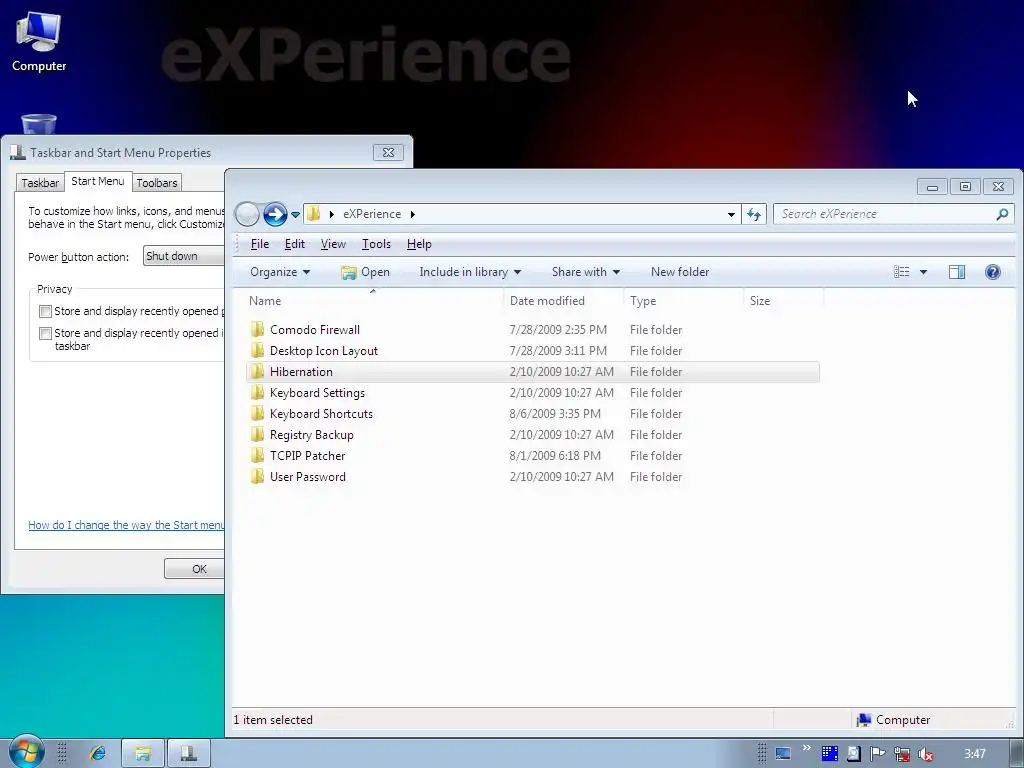Click the Registry Backup folder icon
The height and width of the screenshot is (768, 1024).
[258, 434]
